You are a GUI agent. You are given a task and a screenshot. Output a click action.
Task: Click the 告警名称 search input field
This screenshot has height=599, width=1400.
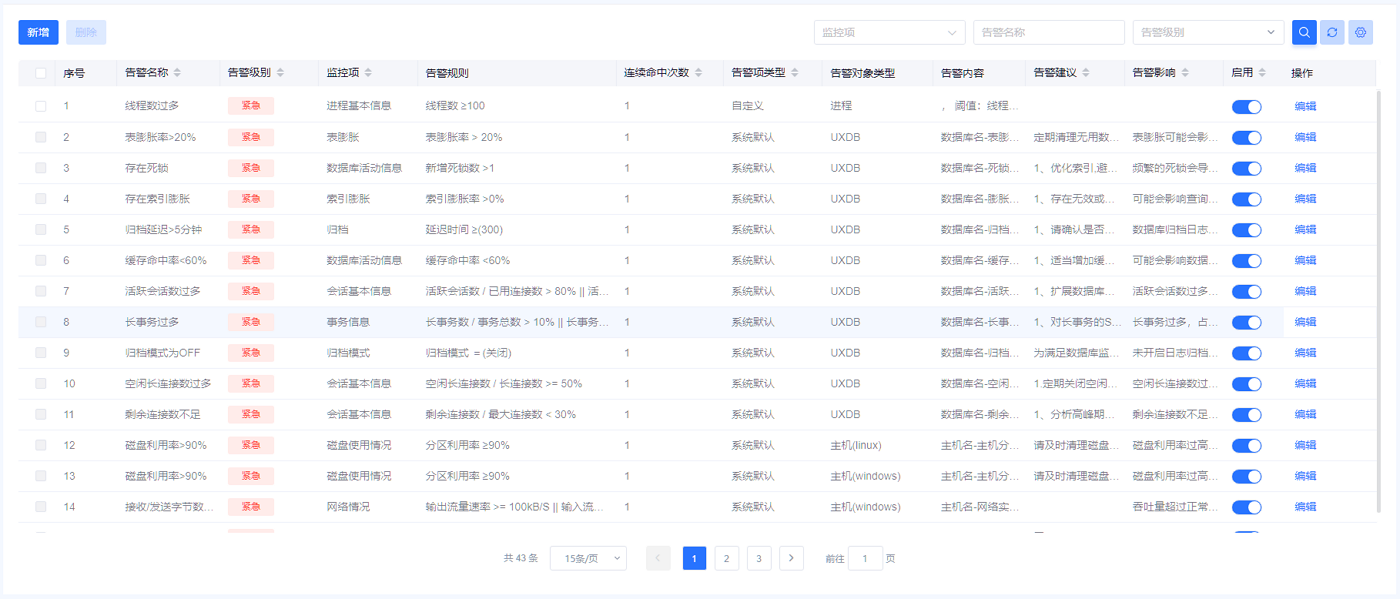tap(1048, 32)
